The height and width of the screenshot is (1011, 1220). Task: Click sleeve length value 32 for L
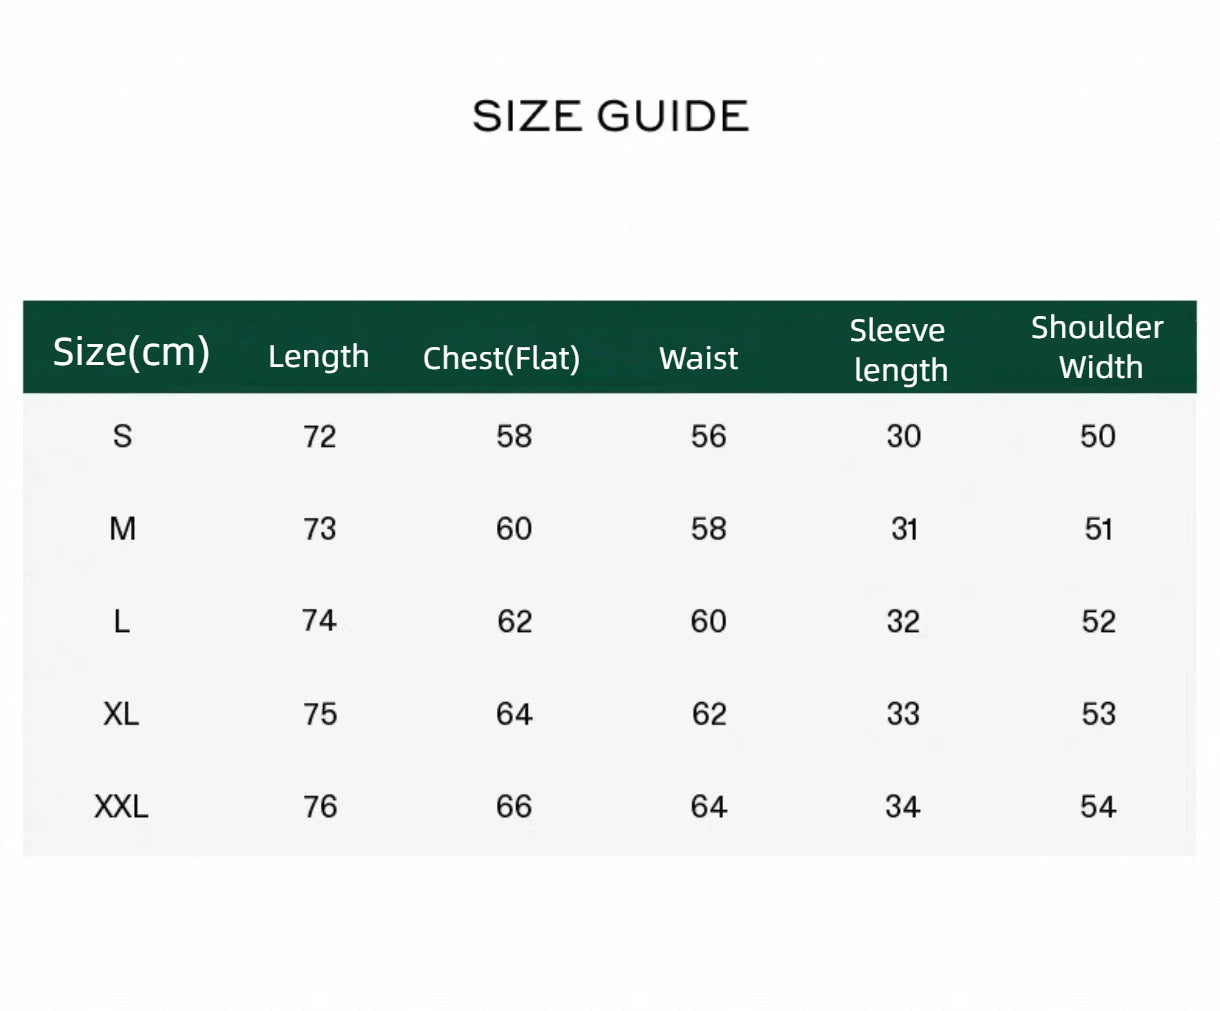tap(903, 621)
